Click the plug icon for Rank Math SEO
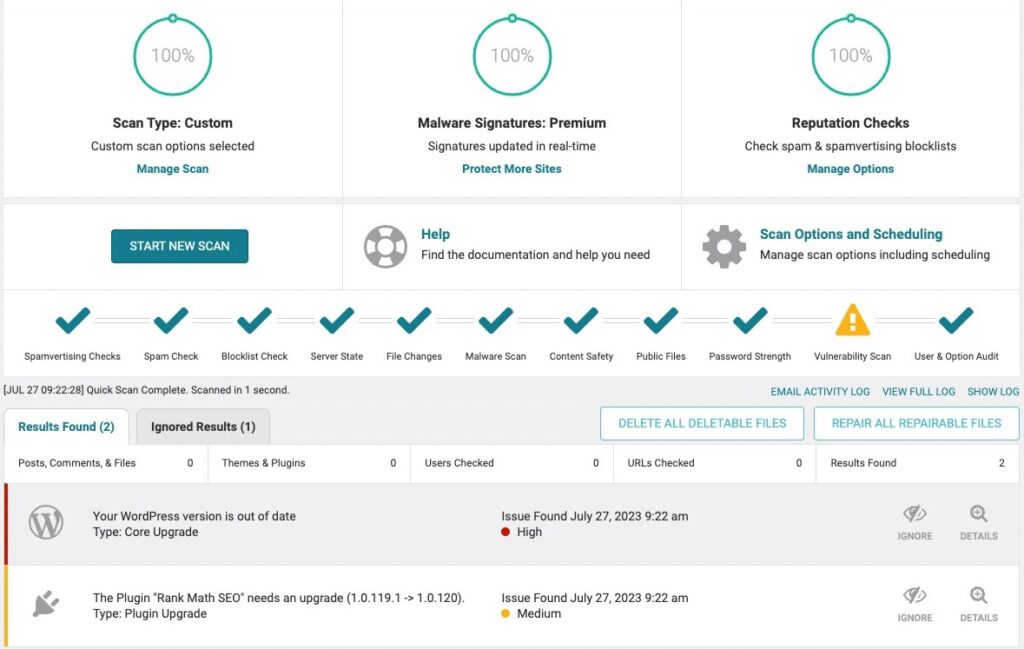Screen dimensions: 1024x649 (x=46, y=605)
